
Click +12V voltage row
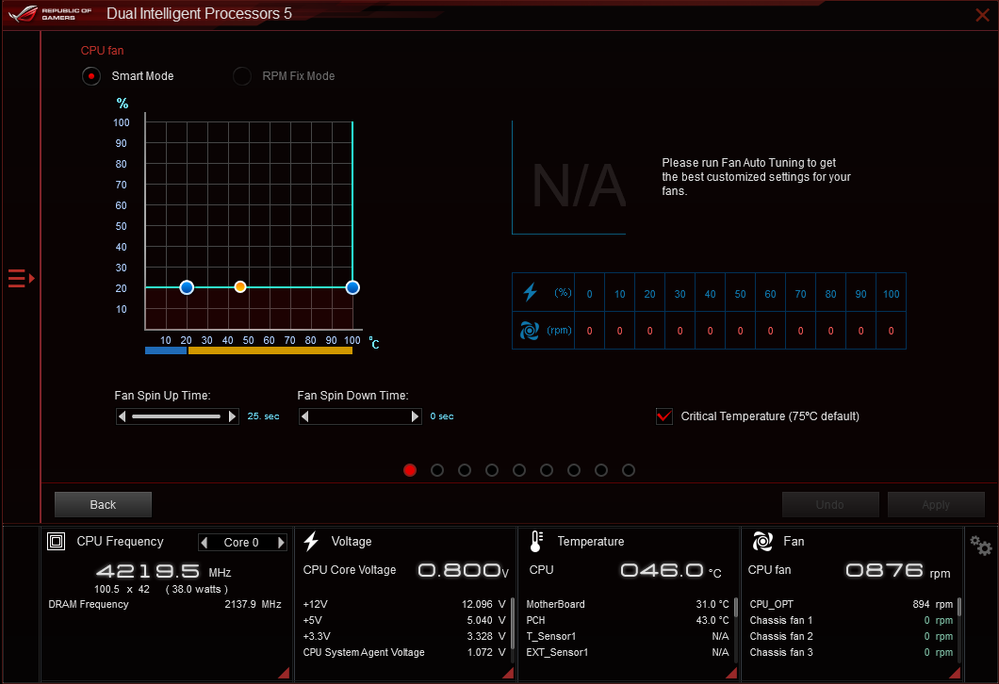click(404, 604)
